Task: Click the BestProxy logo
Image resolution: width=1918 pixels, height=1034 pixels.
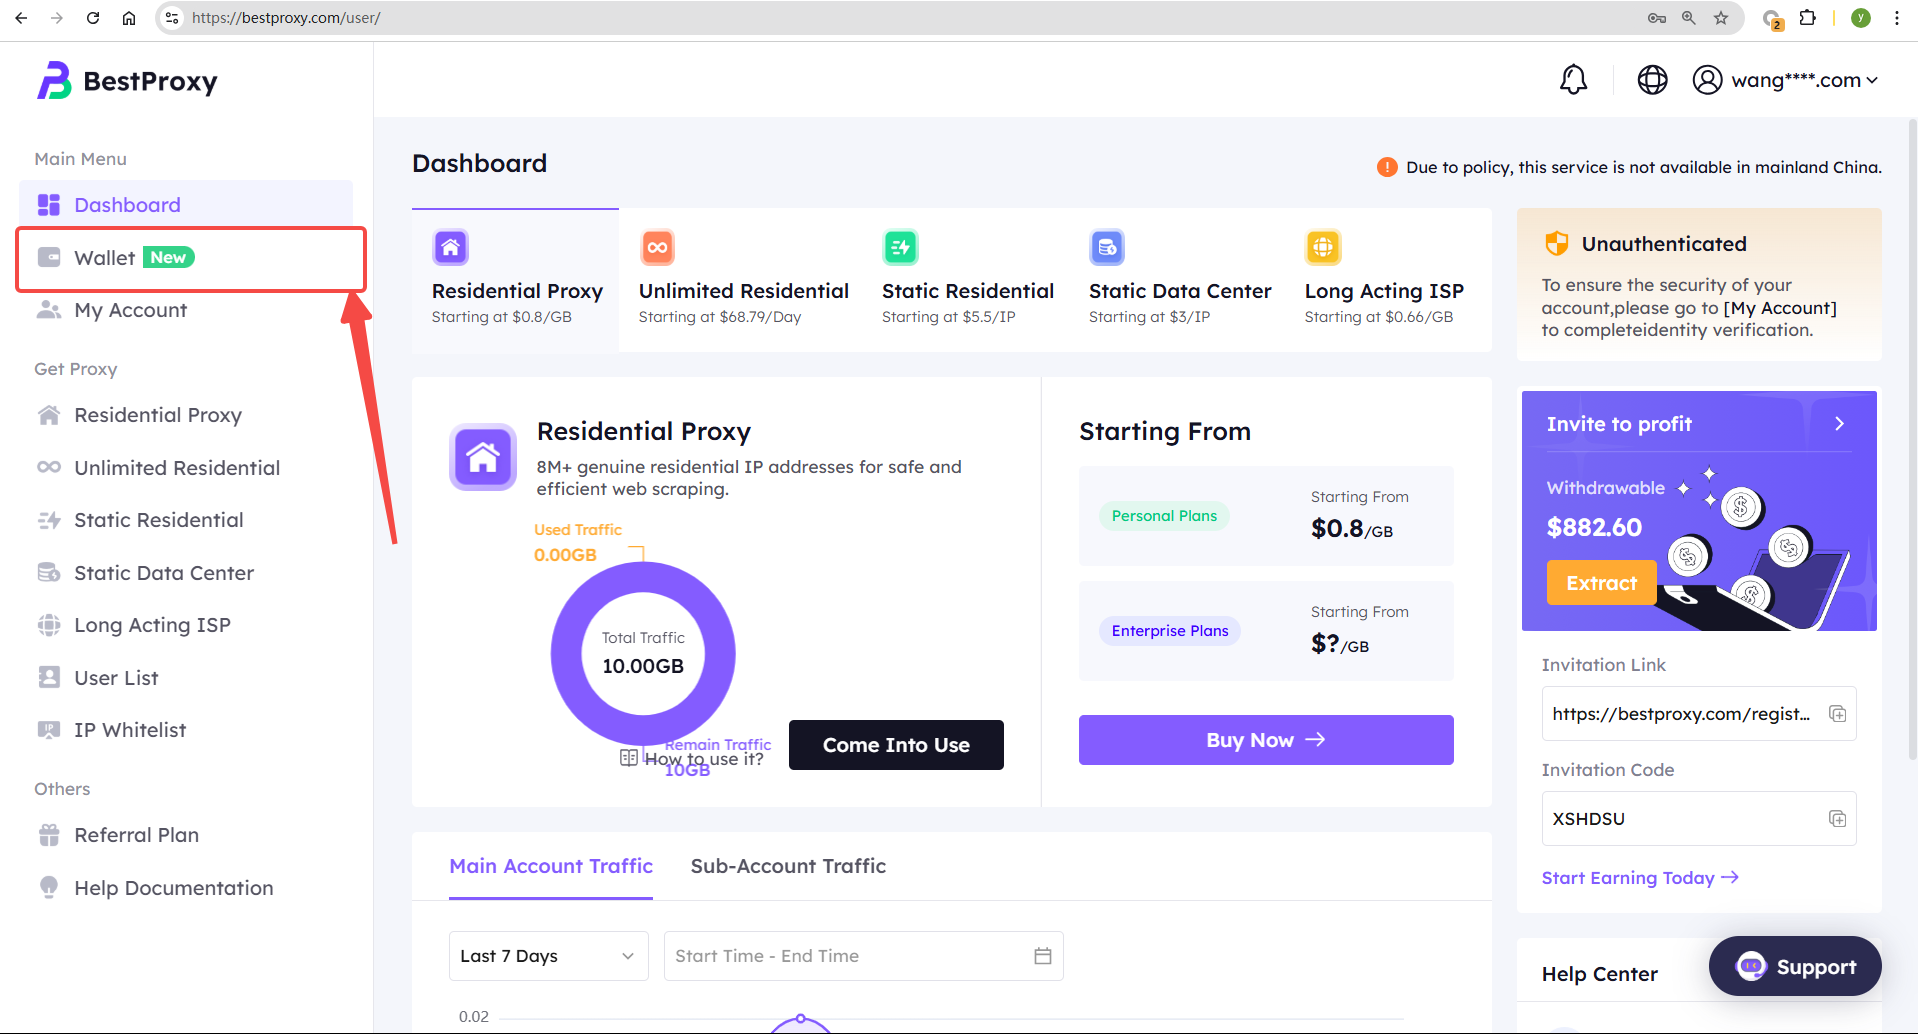Action: click(127, 81)
